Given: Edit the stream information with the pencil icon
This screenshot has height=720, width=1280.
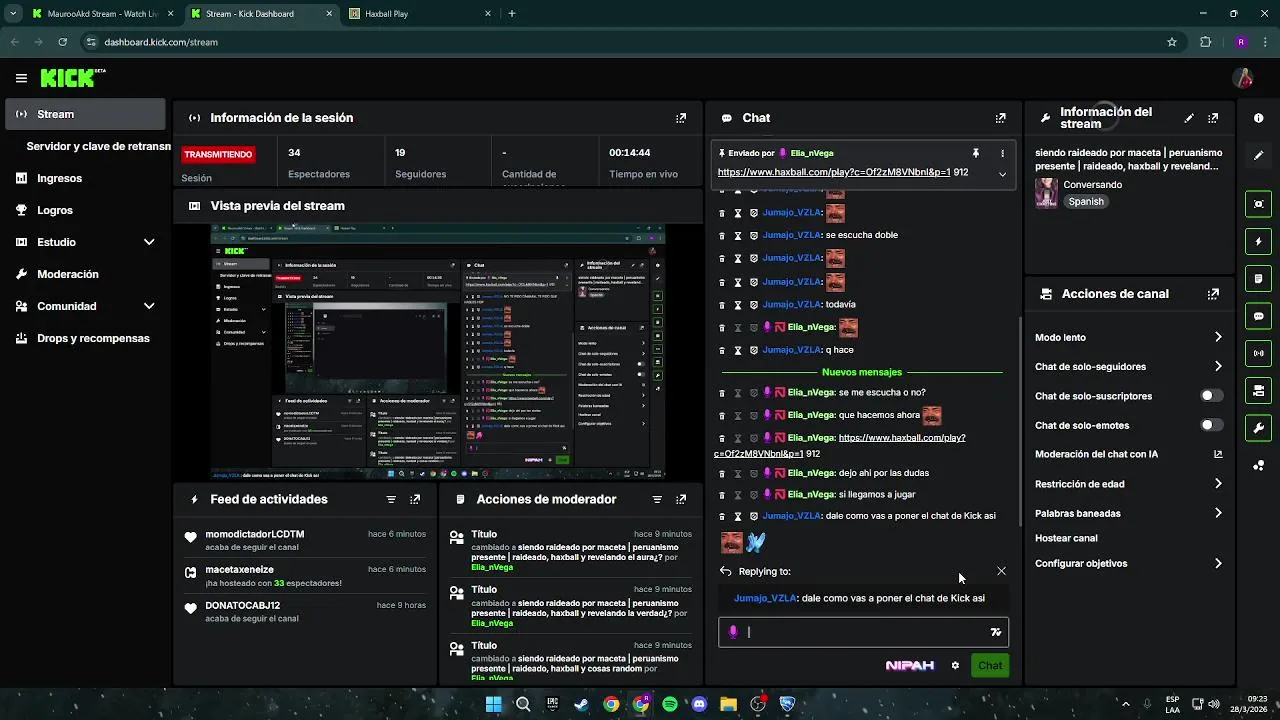Looking at the screenshot, I should [x=1189, y=118].
